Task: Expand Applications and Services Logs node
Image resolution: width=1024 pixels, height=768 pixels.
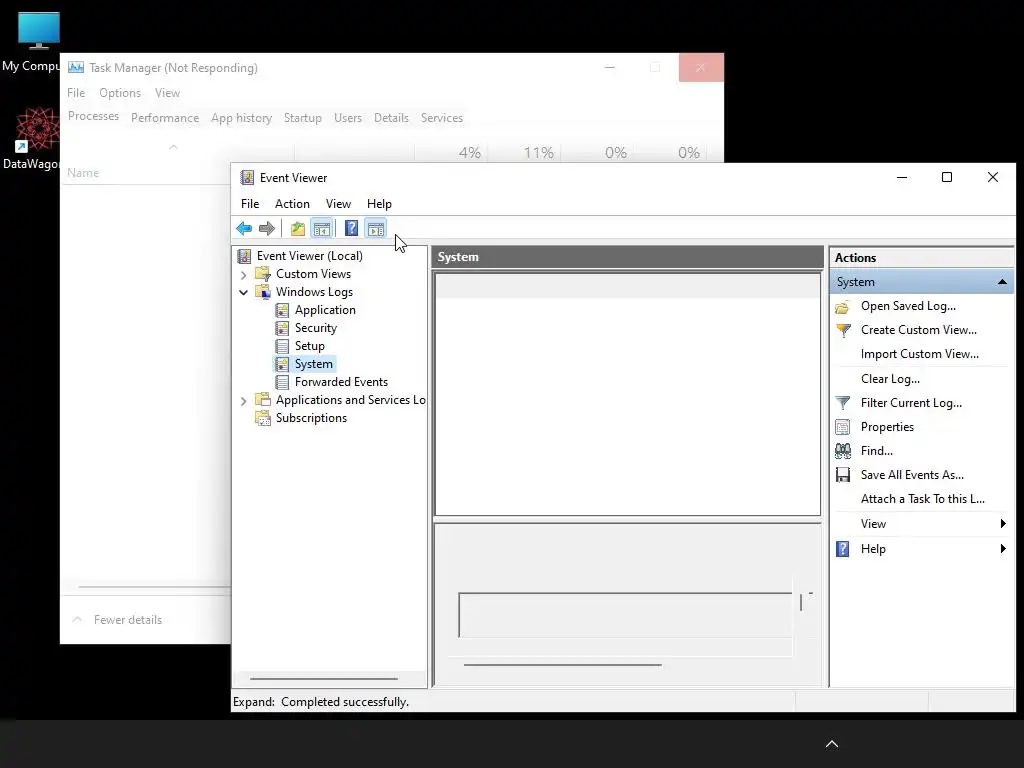Action: (244, 401)
